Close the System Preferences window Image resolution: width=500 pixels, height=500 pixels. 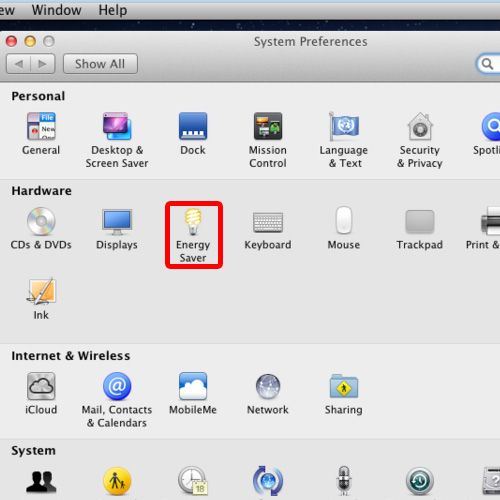coord(12,41)
